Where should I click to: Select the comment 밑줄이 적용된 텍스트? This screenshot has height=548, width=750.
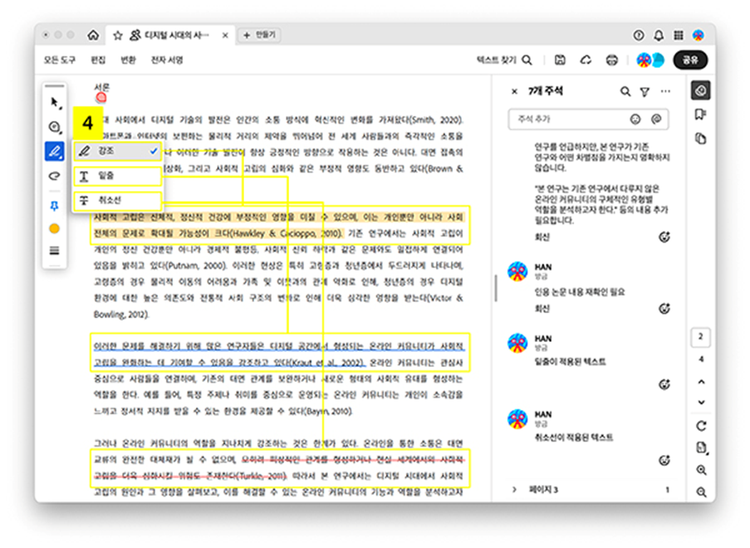click(570, 362)
